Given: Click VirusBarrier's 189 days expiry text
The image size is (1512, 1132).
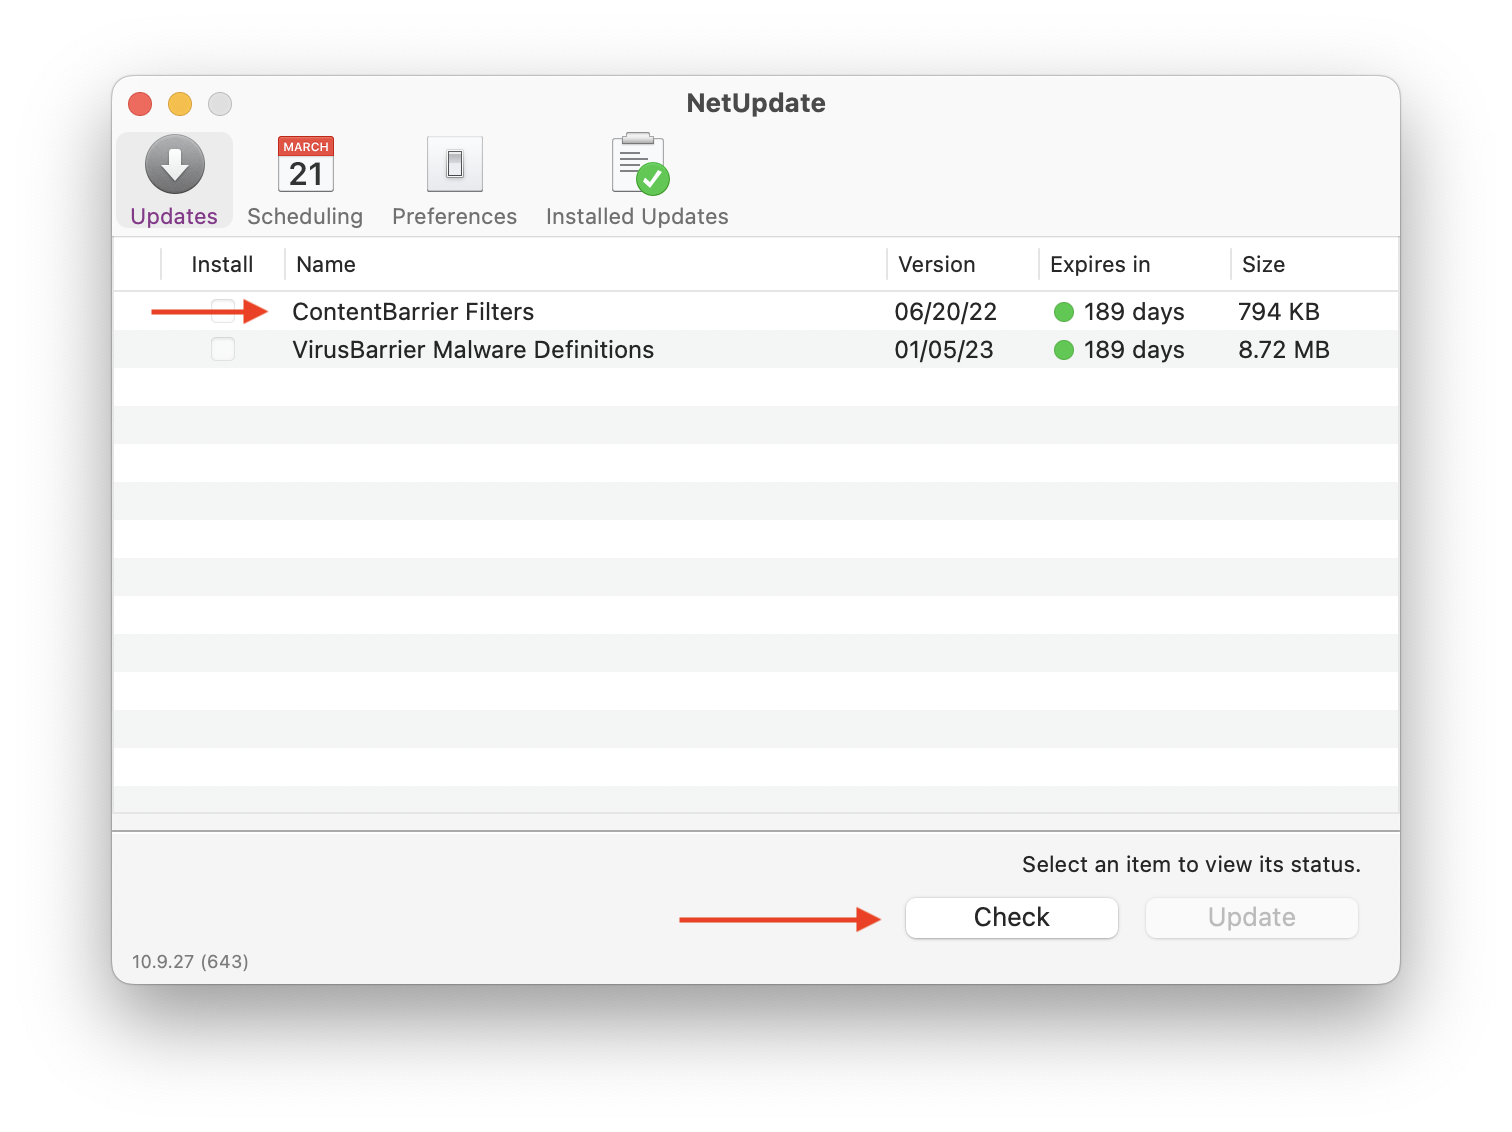Looking at the screenshot, I should (1134, 350).
